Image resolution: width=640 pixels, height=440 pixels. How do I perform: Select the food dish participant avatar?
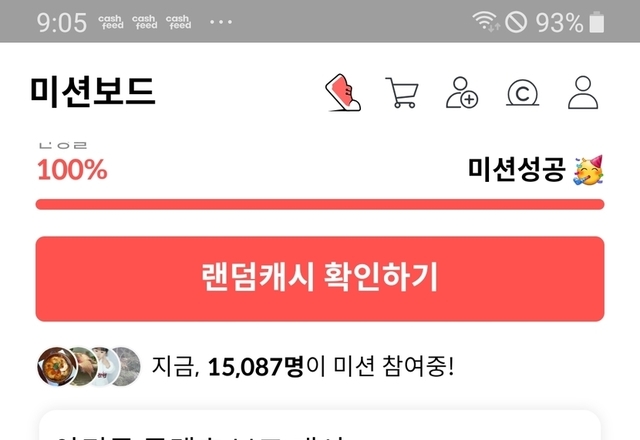tap(57, 366)
